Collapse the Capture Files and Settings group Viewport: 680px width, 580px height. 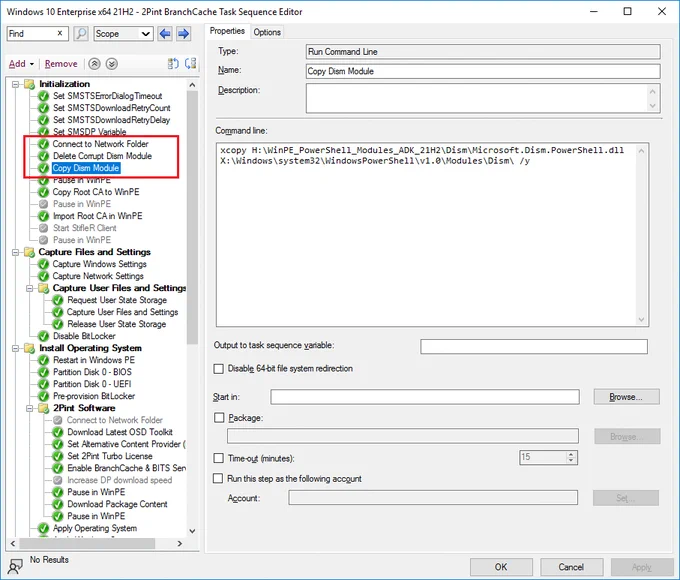[x=16, y=252]
